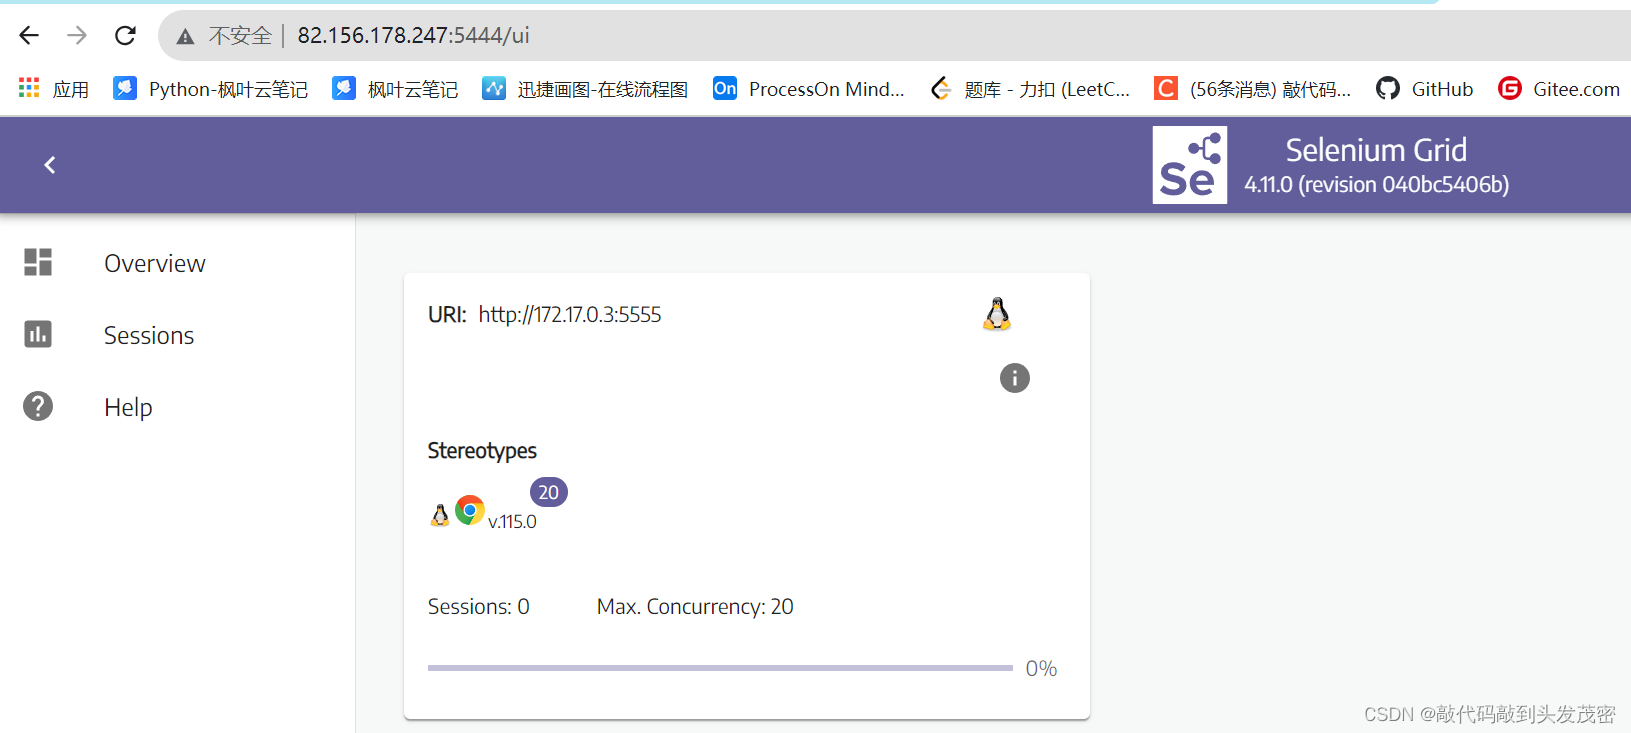Screen dimensions: 1631x733
Task: Click the Max. Concurrency: 20 label
Action: pos(695,607)
